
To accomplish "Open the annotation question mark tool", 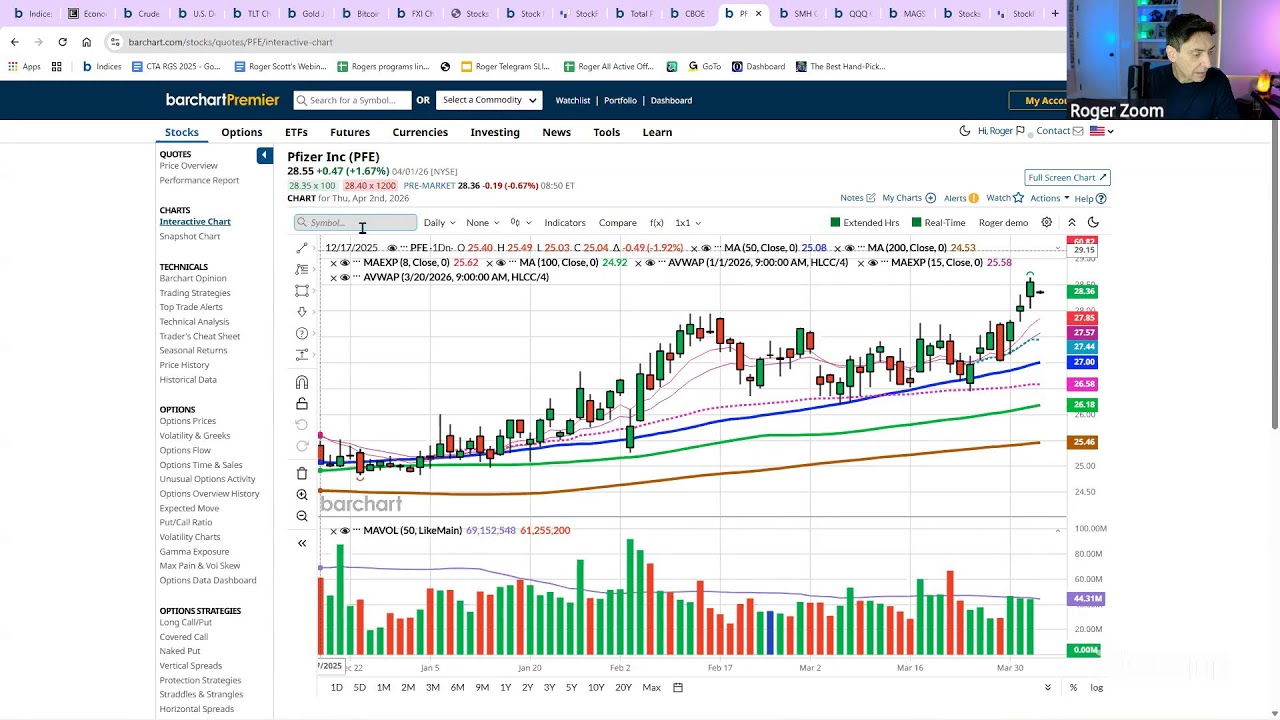I will pyautogui.click(x=302, y=333).
